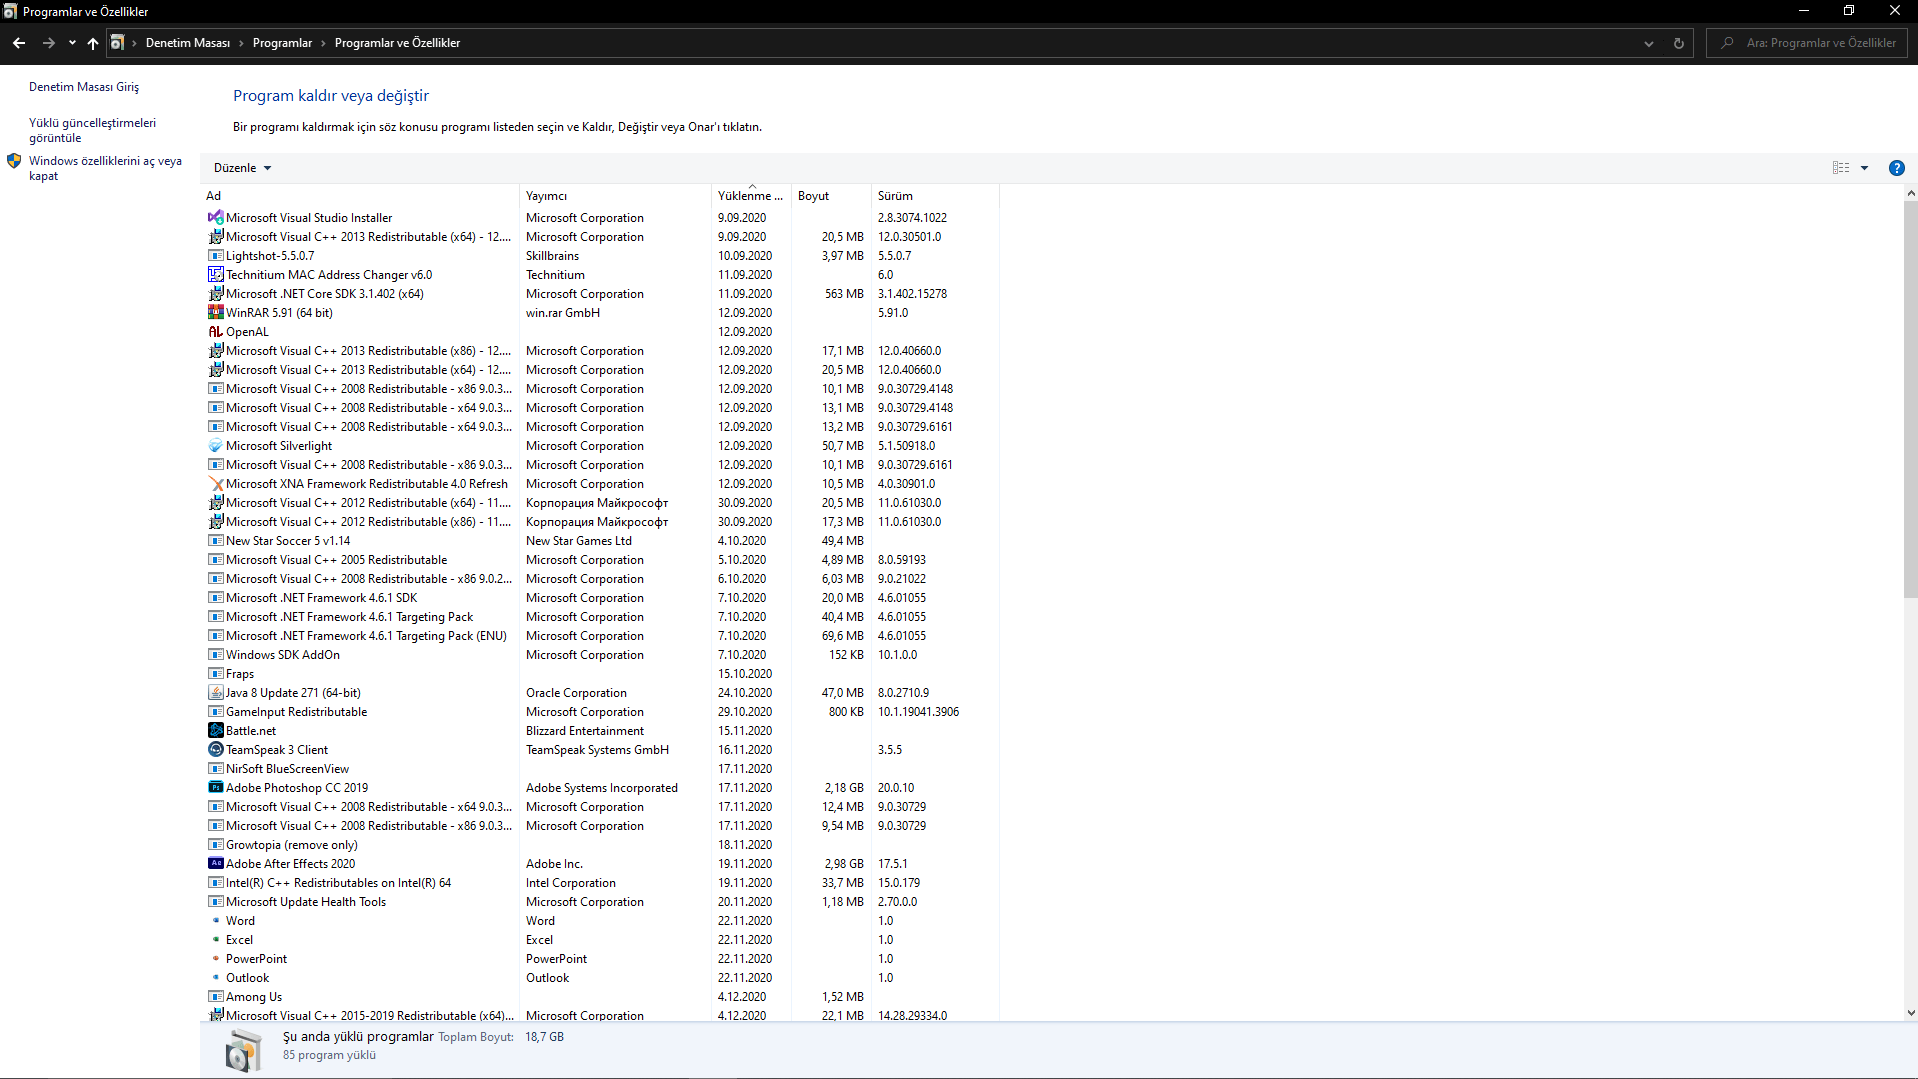Expand the chevron after Programlar breadcrumb
This screenshot has width=1918, height=1079.
tap(323, 43)
